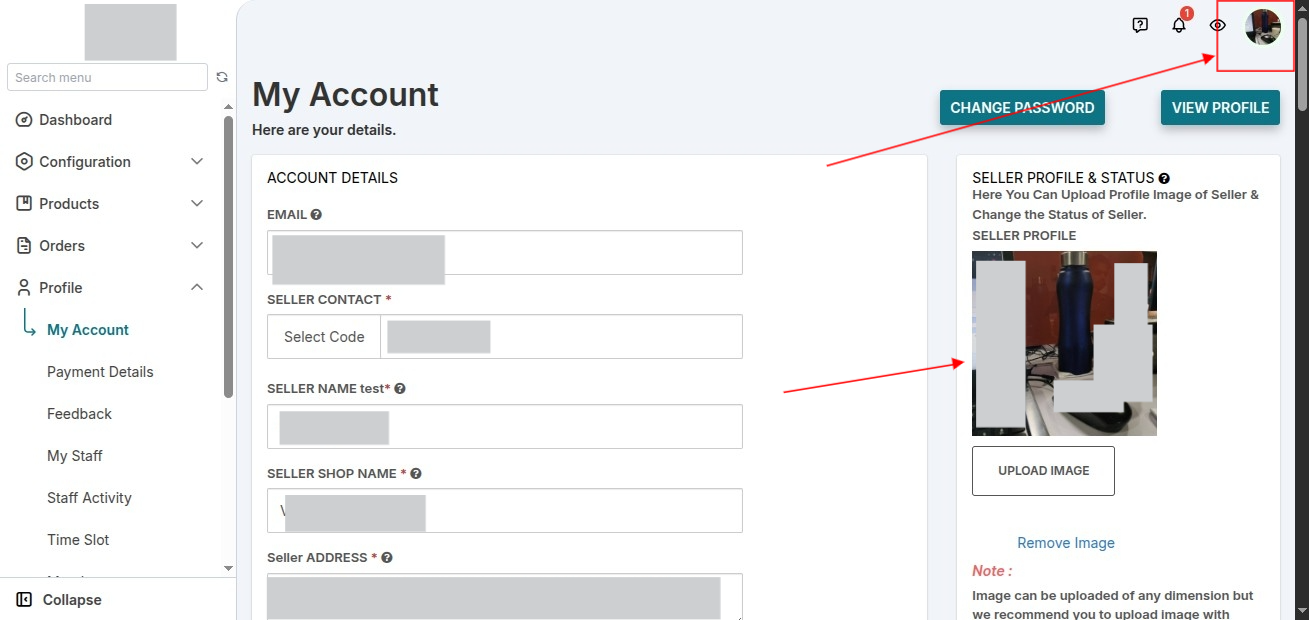Open notifications bell icon
Image resolution: width=1309 pixels, height=620 pixels.
1179,25
